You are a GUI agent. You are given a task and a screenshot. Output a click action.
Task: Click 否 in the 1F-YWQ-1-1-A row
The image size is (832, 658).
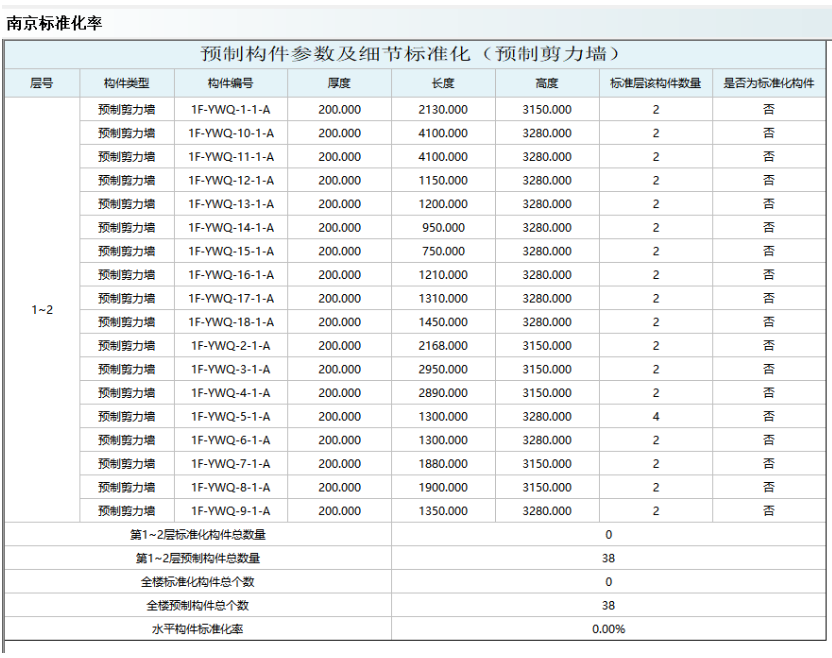tap(769, 109)
